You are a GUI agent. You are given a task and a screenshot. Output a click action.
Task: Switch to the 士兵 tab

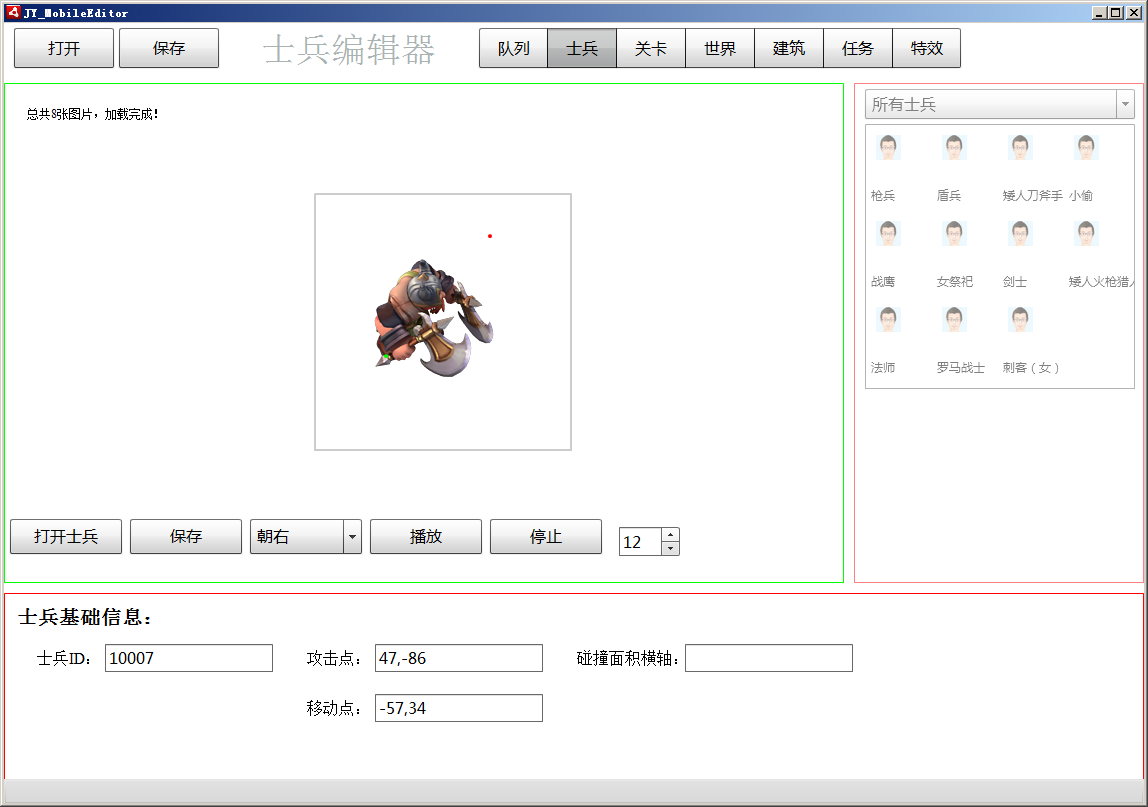tap(582, 48)
